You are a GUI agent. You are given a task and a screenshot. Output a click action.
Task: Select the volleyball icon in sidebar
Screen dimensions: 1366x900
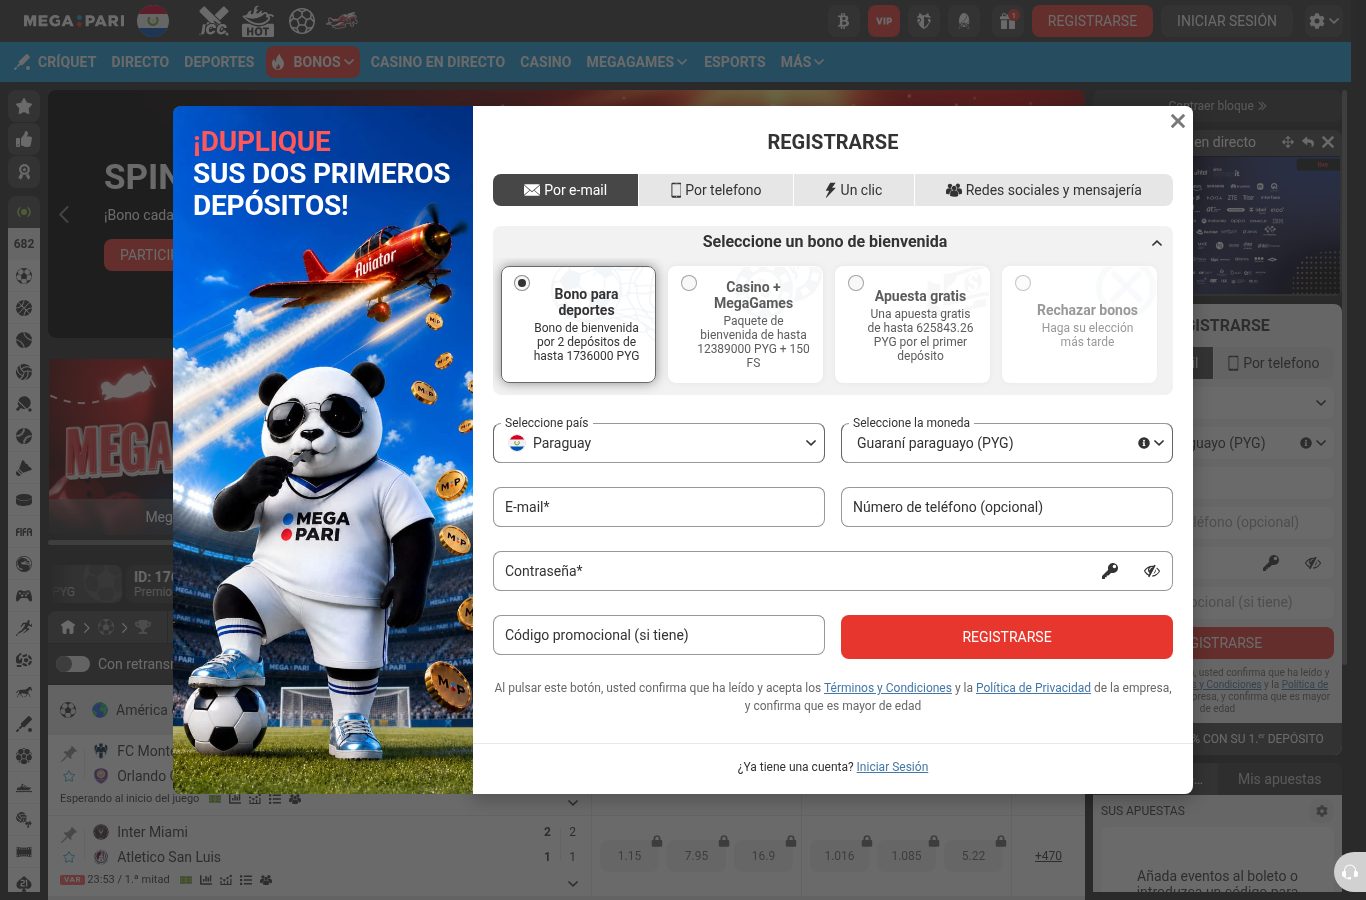(x=24, y=372)
